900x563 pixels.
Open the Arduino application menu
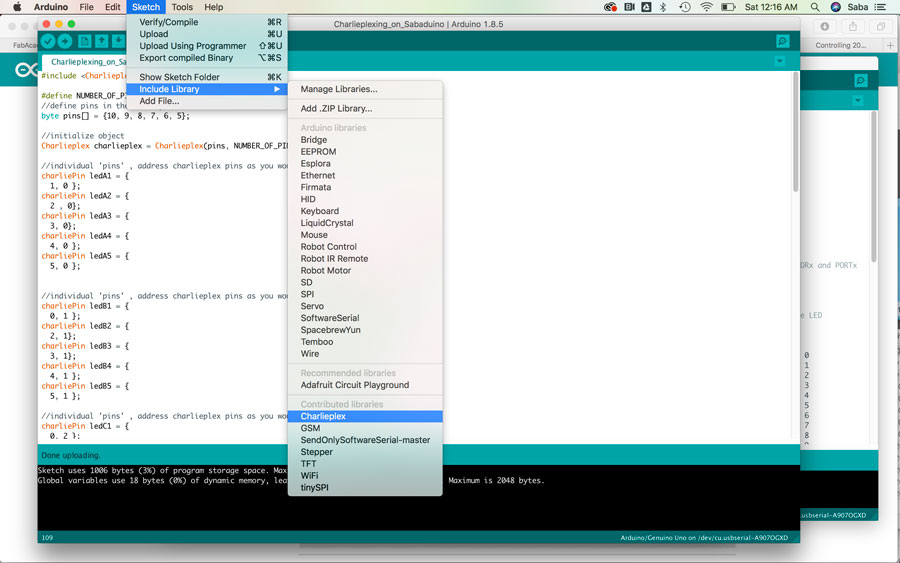[51, 7]
